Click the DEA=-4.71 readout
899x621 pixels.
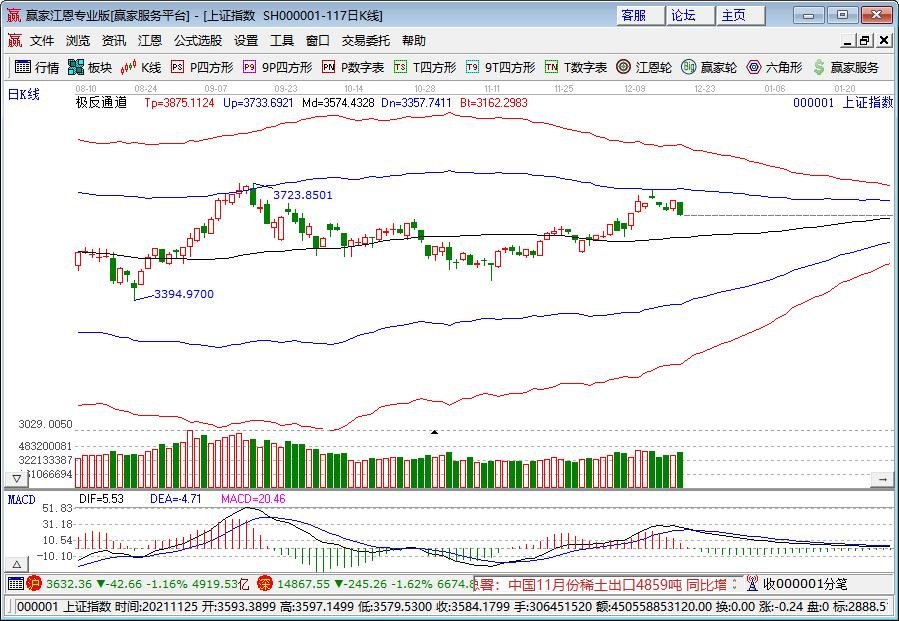coord(175,499)
